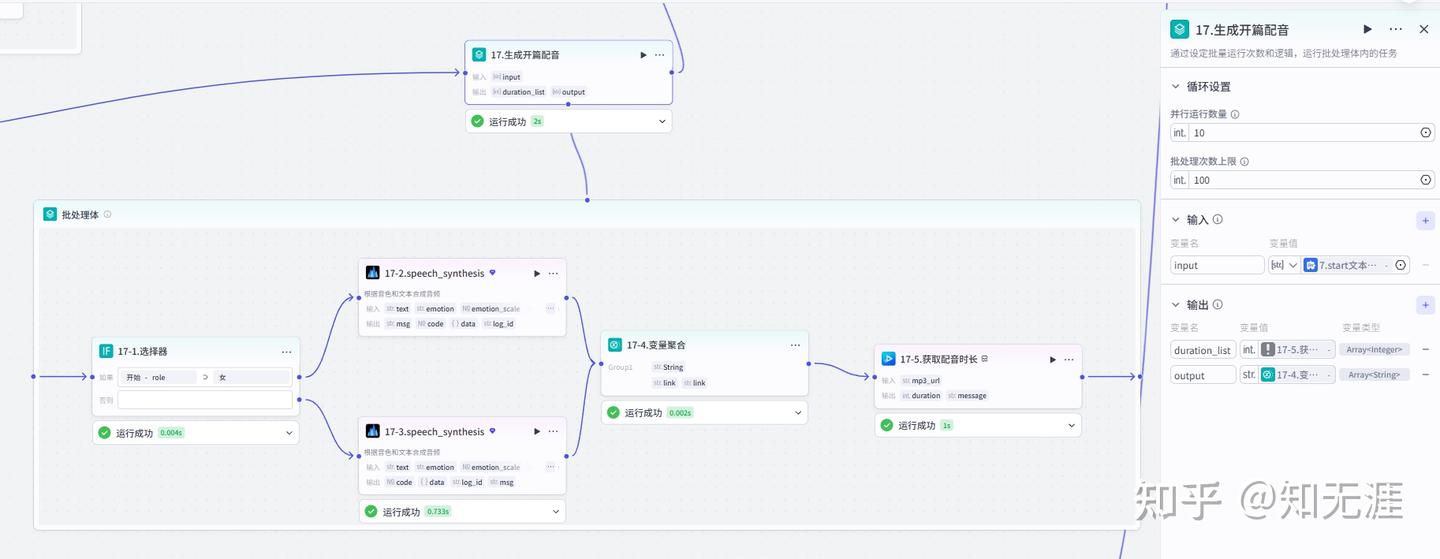Click the output variable name field
Image resolution: width=1440 pixels, height=559 pixels.
click(1203, 376)
